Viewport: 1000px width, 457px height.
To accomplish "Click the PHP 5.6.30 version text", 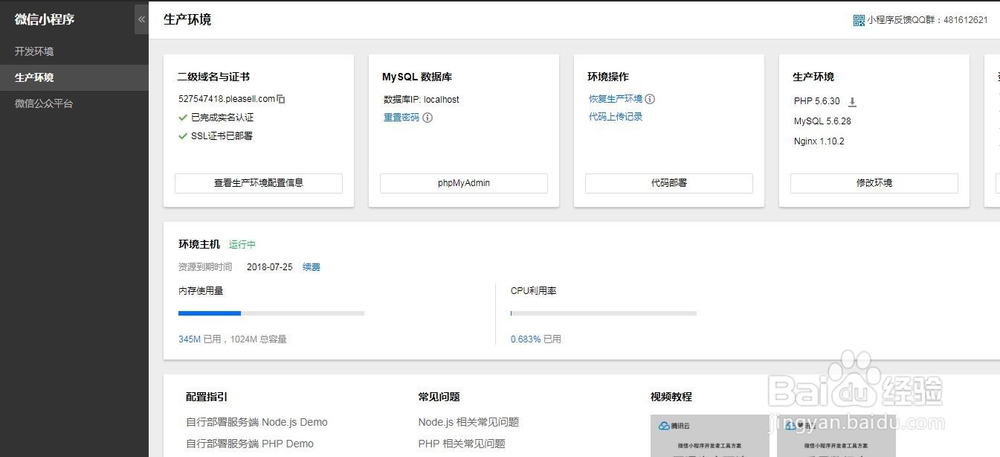I will click(817, 101).
